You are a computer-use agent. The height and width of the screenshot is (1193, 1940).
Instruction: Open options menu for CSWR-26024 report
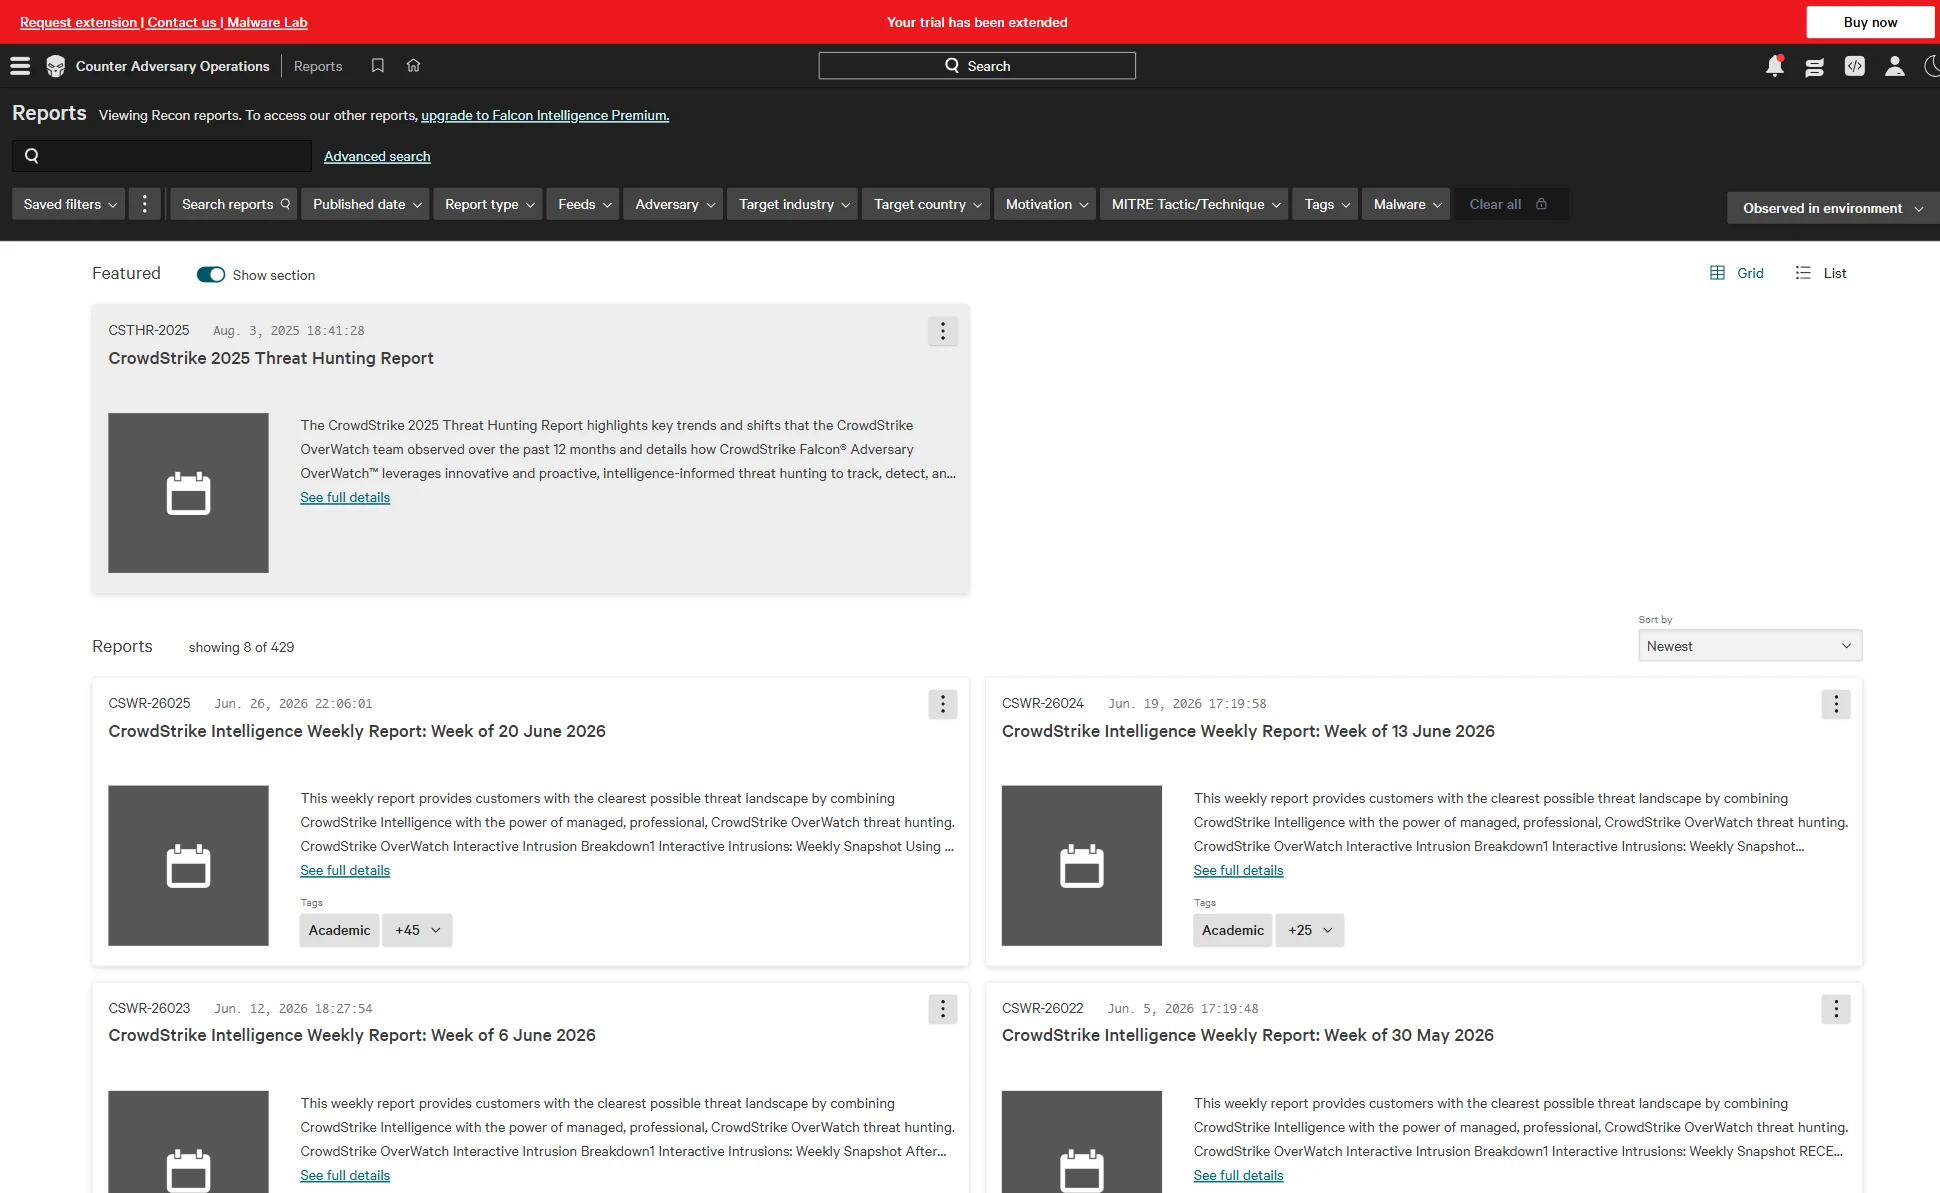1835,704
